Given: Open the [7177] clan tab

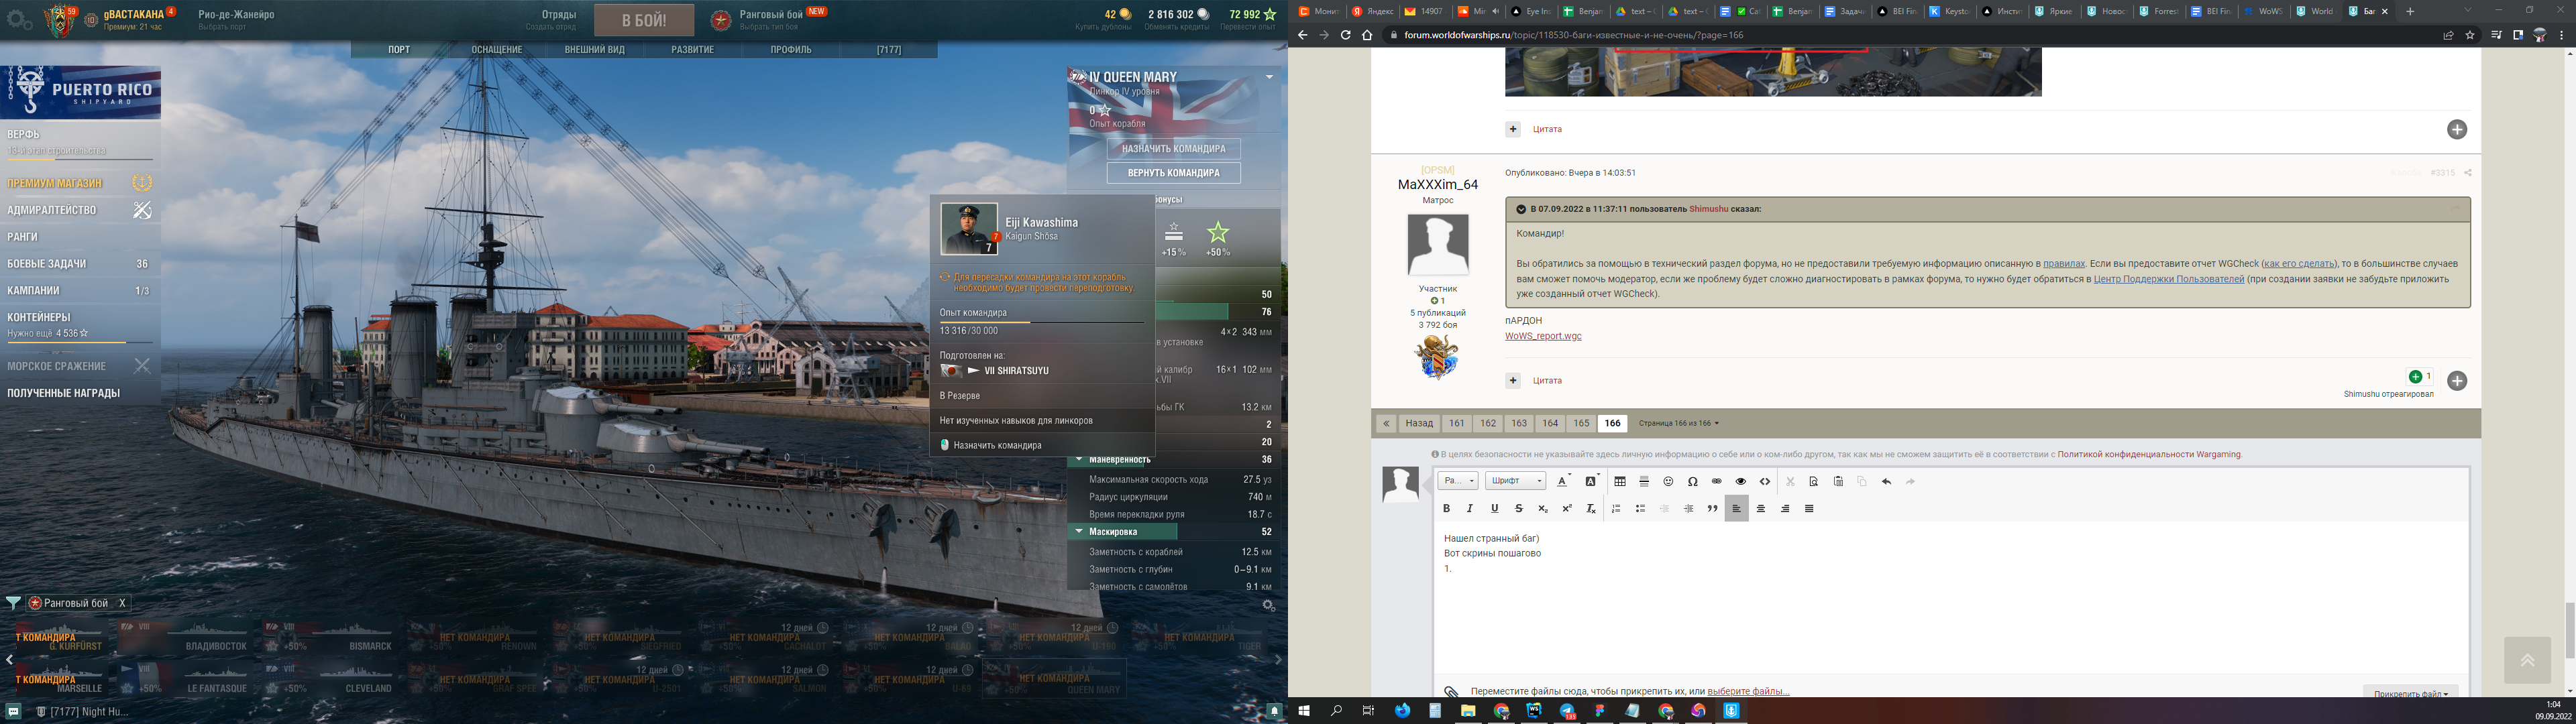Looking at the screenshot, I should (x=888, y=50).
